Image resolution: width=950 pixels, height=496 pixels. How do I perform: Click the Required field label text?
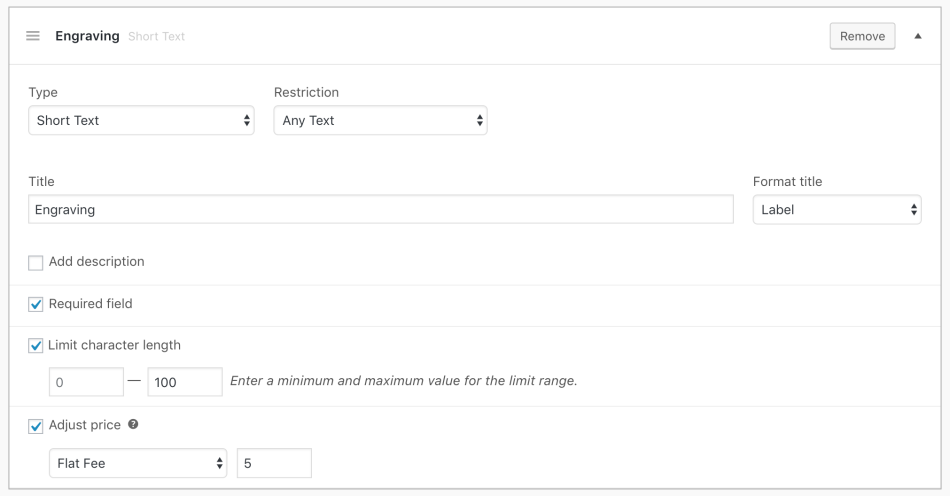coord(90,304)
